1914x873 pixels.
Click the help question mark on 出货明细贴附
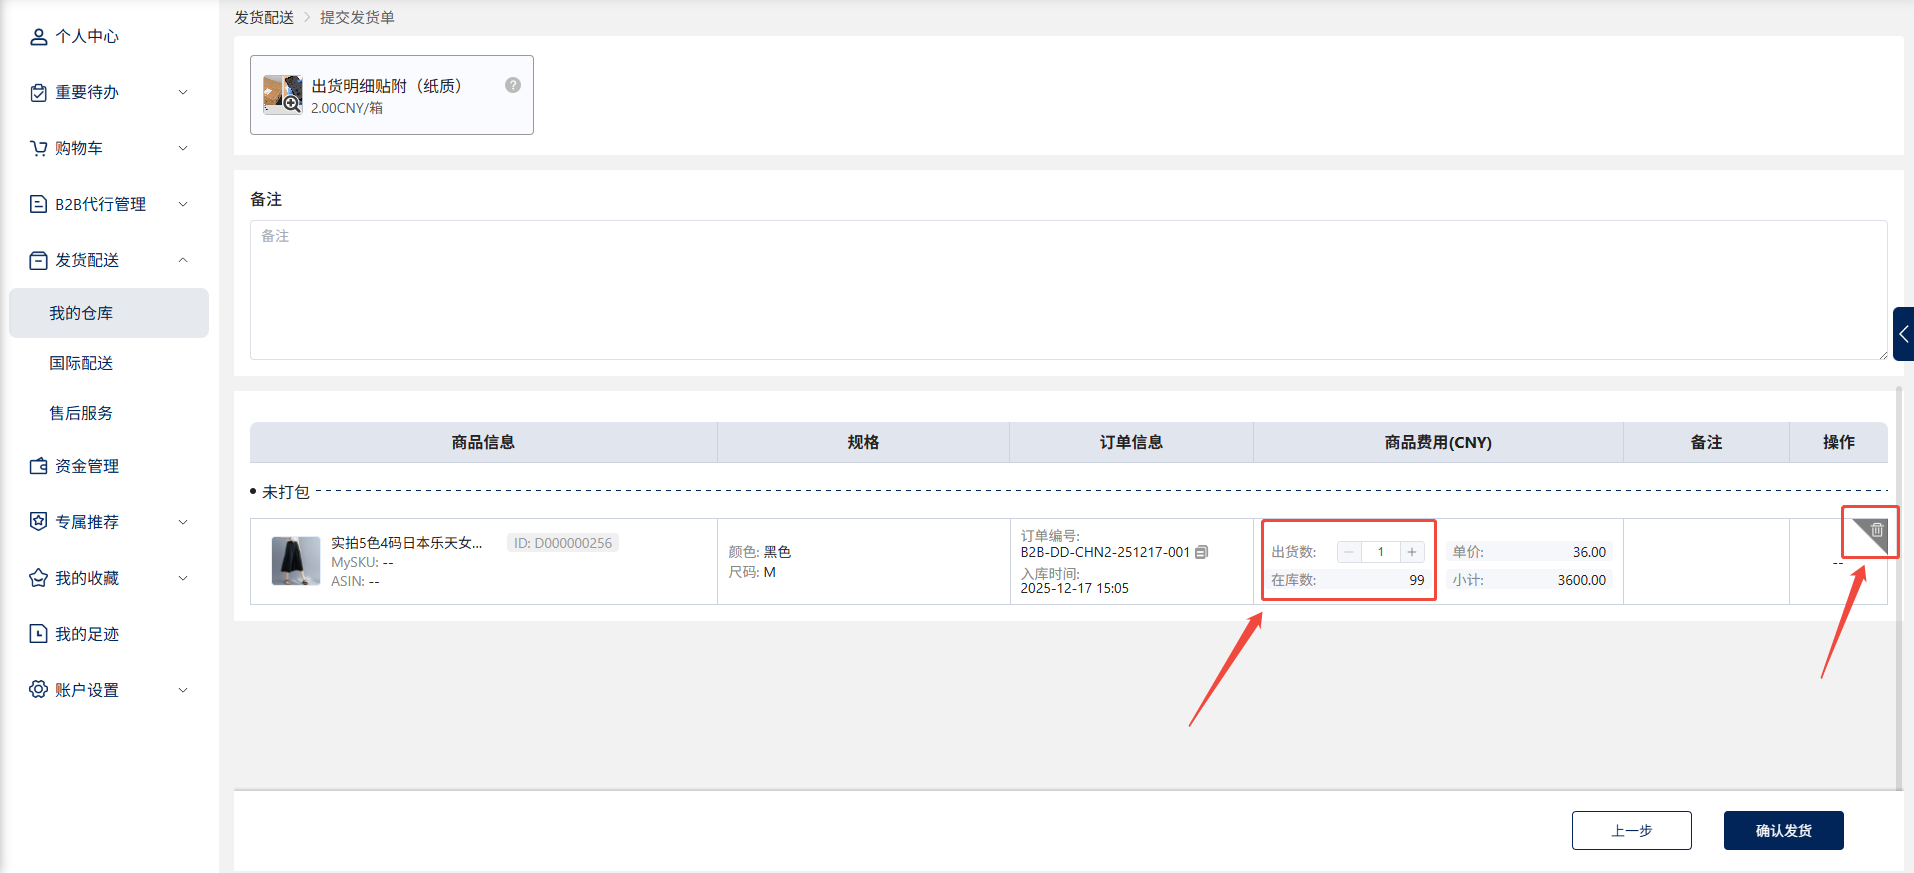click(513, 86)
